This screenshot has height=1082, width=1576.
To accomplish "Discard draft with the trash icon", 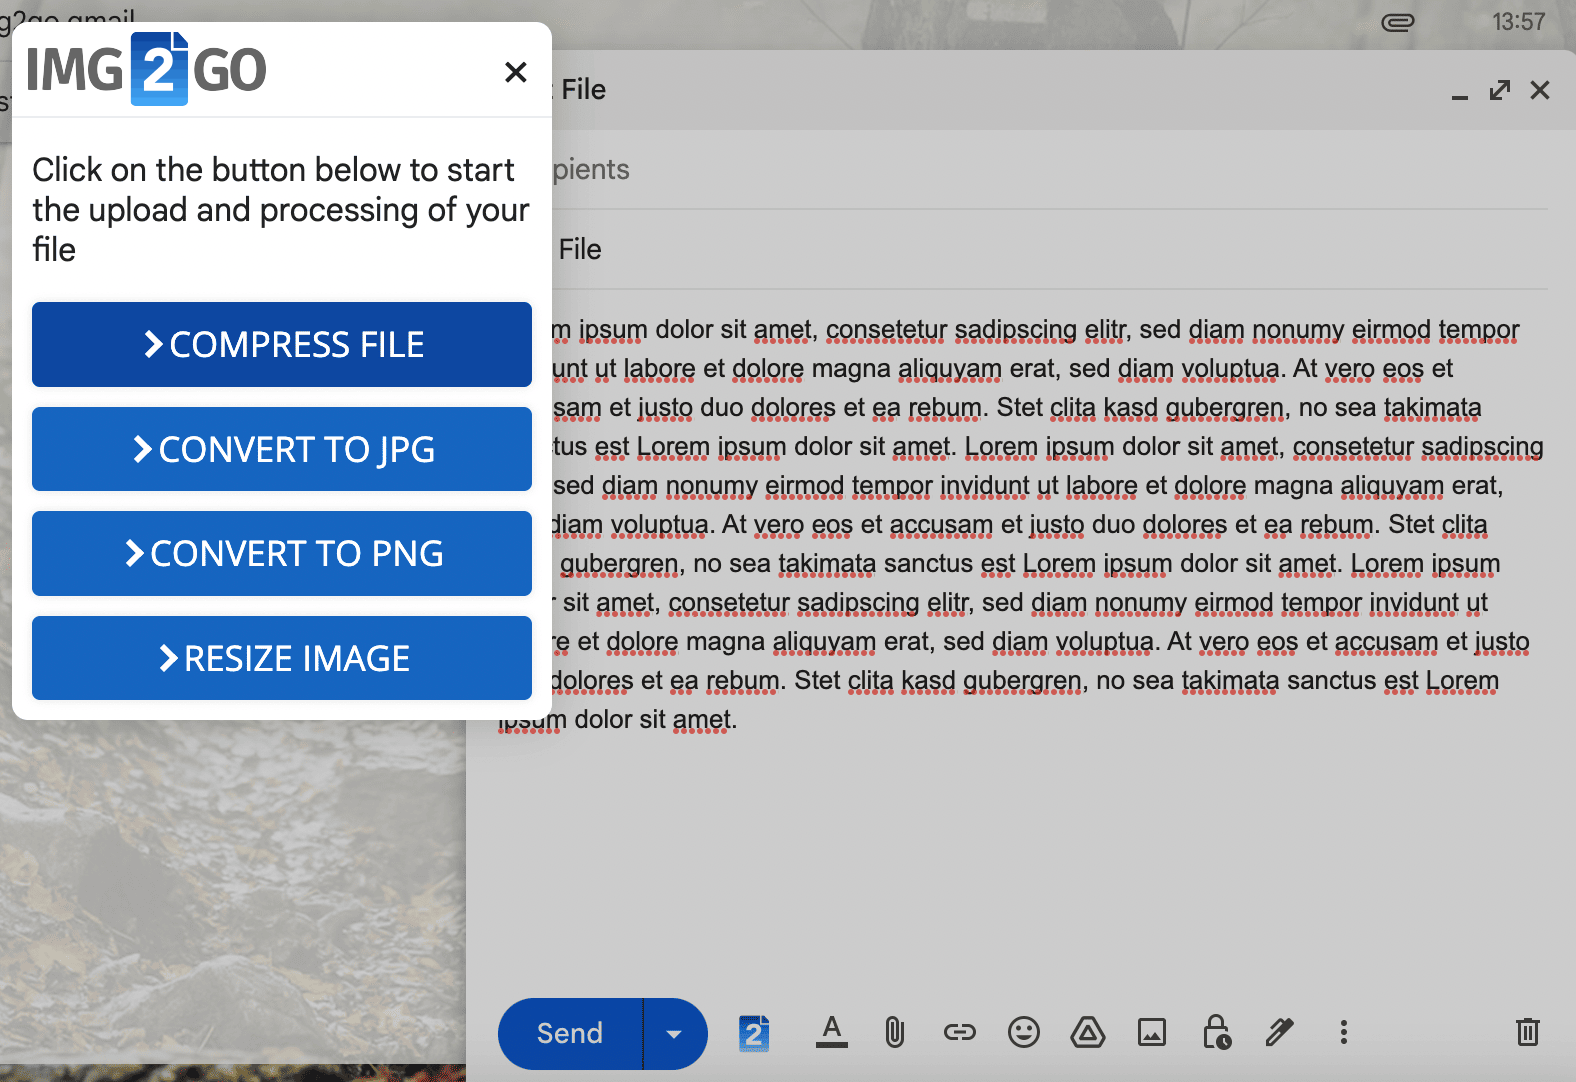I will tap(1528, 1032).
